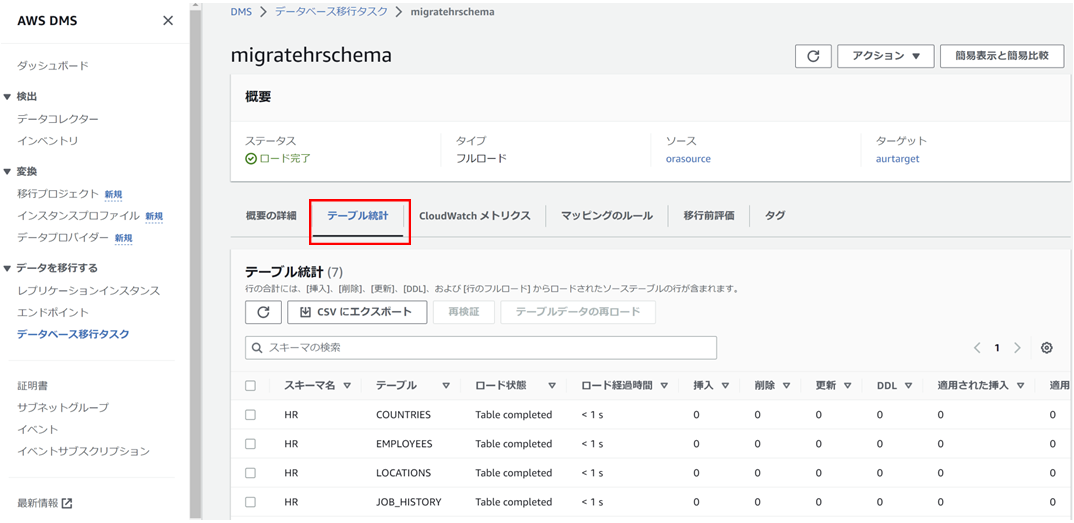Switch to タグ tab
This screenshot has height=523, width=1074.
click(775, 216)
